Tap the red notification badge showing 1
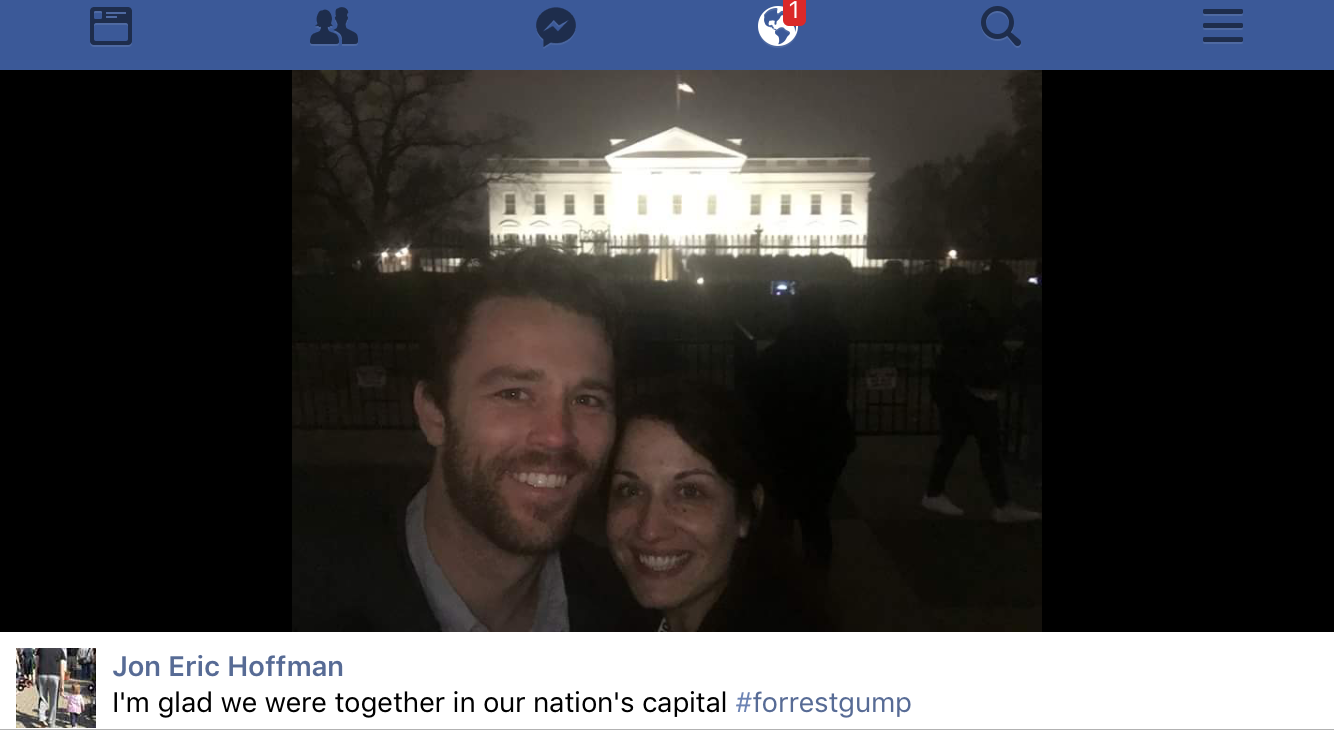 (x=794, y=11)
